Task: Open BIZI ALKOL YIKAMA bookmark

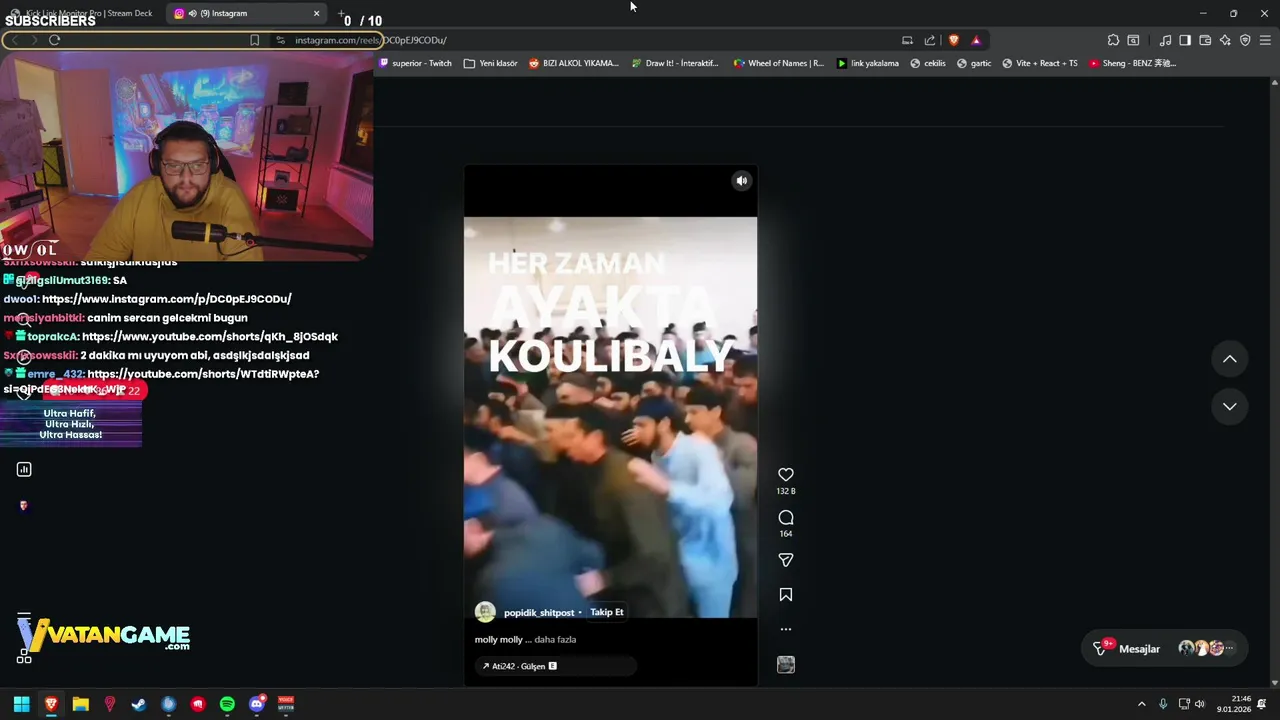Action: pos(574,63)
